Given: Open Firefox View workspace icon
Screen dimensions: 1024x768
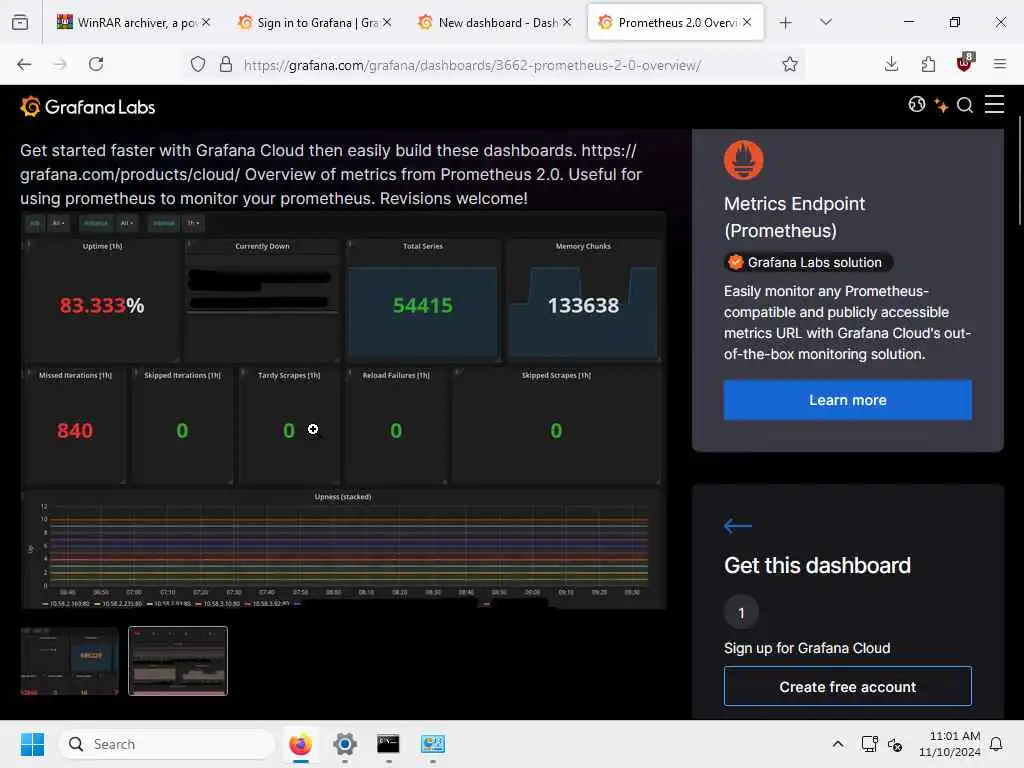Looking at the screenshot, I should coord(20,22).
